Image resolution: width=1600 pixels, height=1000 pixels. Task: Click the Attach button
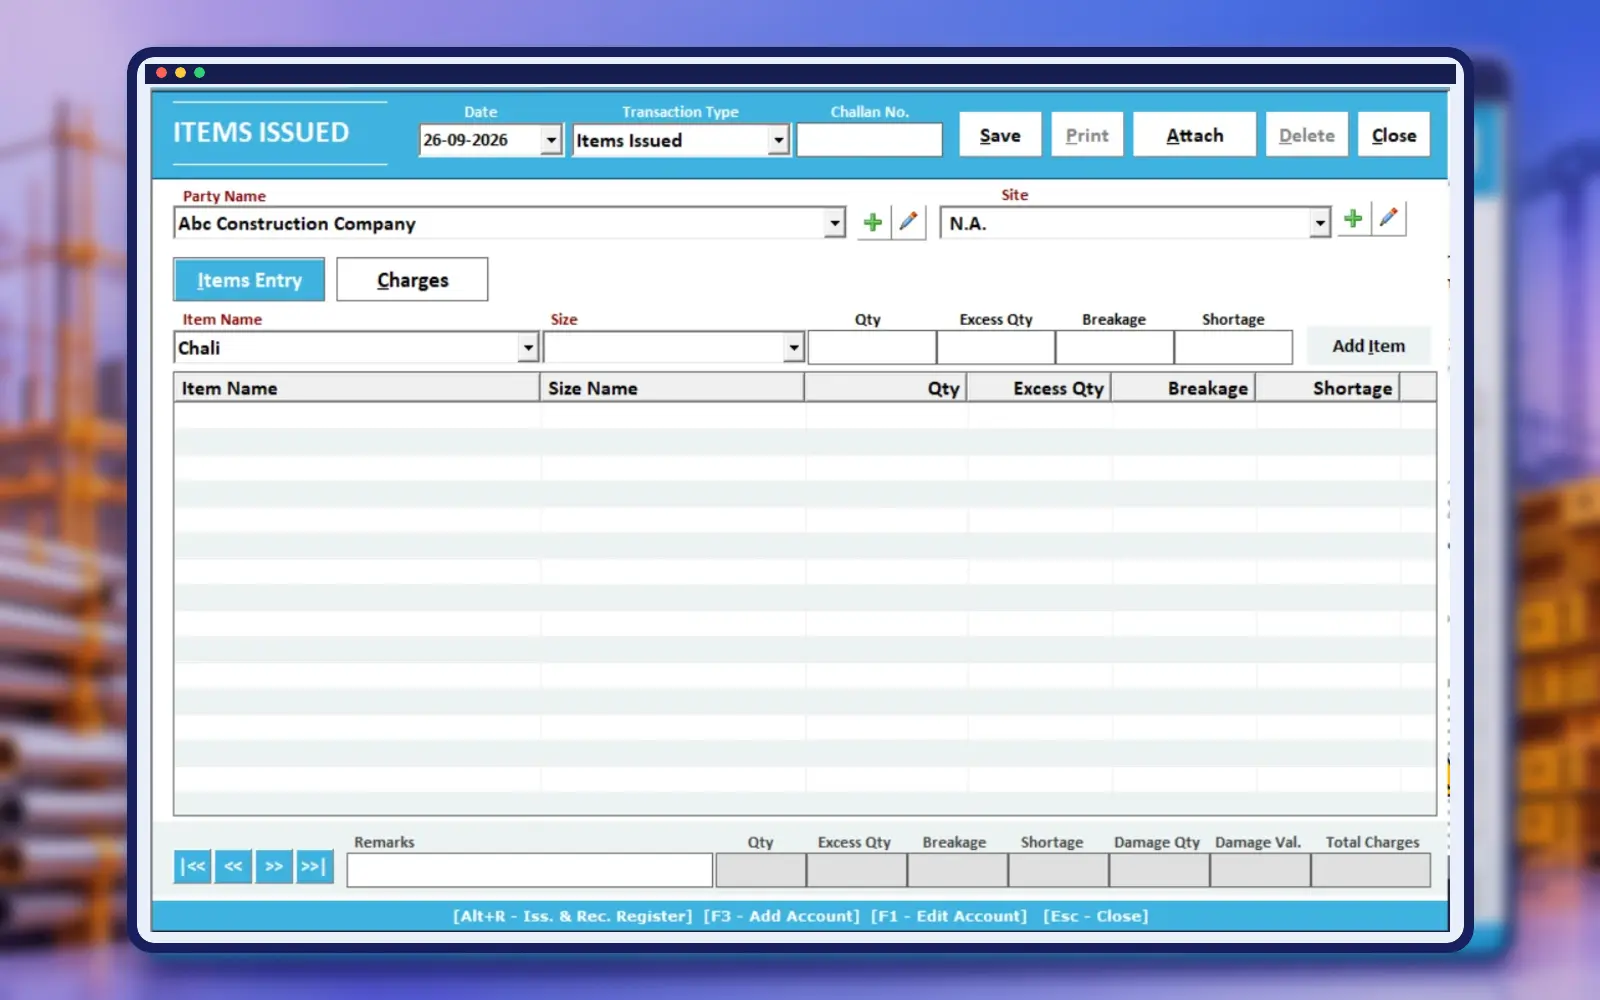click(x=1194, y=135)
